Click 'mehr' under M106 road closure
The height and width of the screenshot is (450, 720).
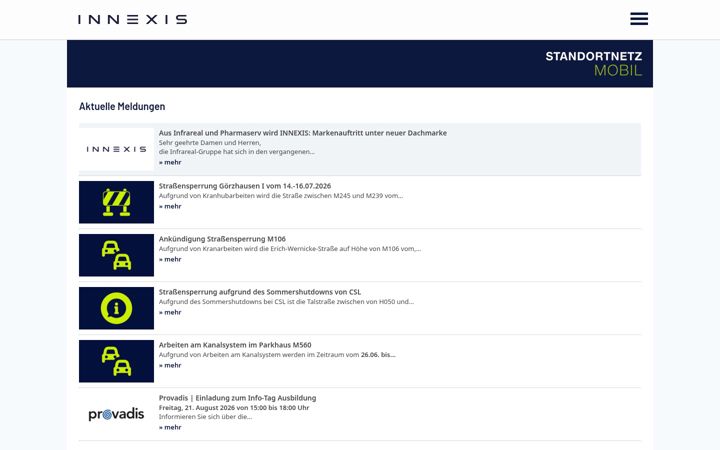click(170, 259)
